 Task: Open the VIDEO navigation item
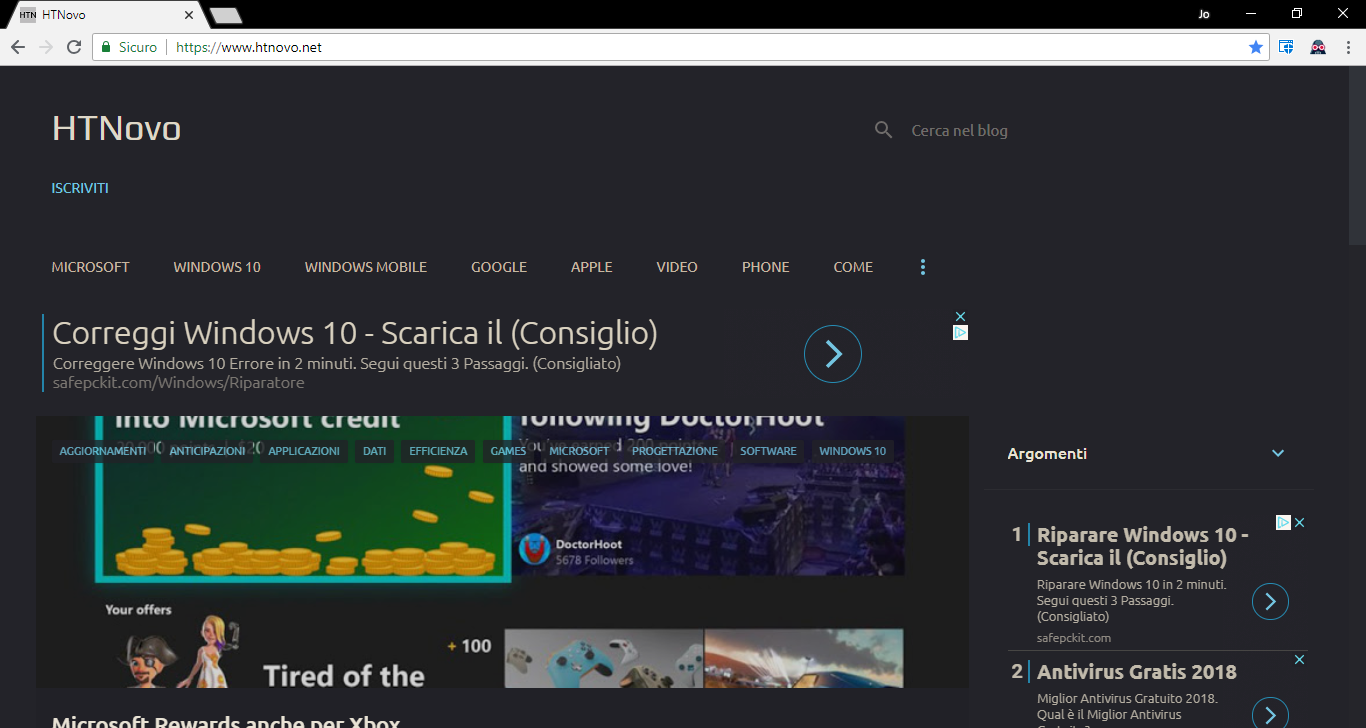[677, 267]
